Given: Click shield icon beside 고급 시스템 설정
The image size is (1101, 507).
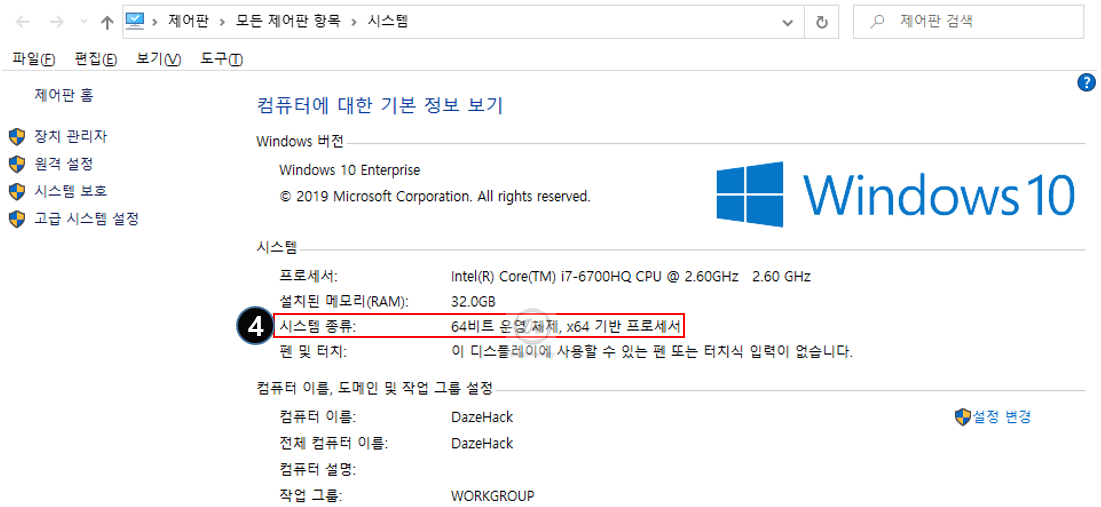Looking at the screenshot, I should pyautogui.click(x=17, y=219).
